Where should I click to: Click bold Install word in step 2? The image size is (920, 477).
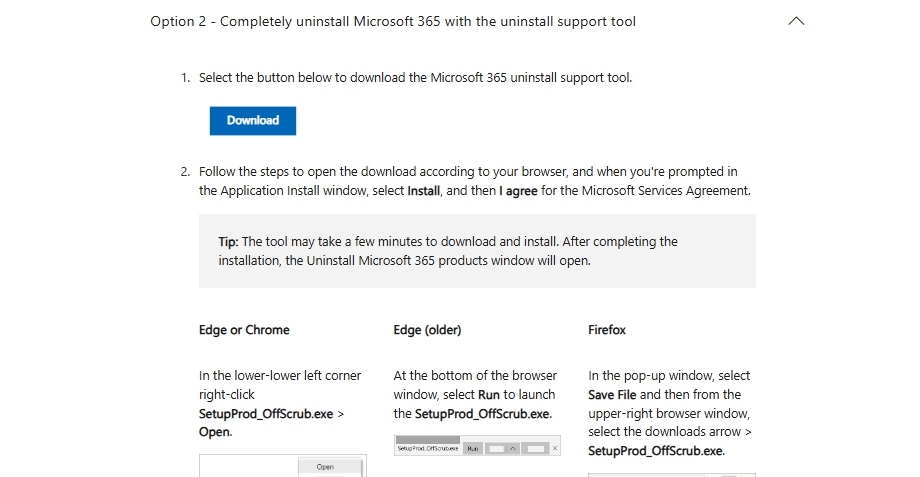(x=424, y=191)
